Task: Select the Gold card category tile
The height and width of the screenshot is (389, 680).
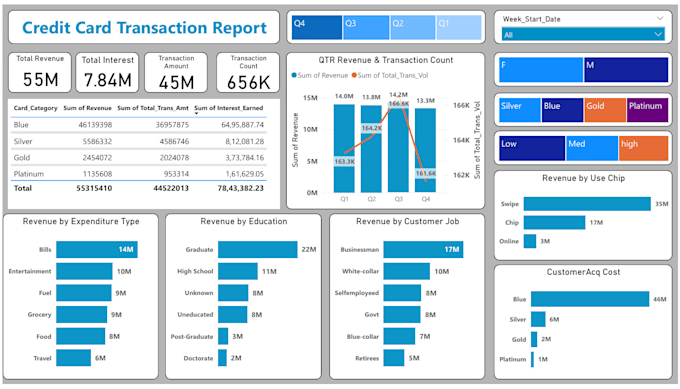Action: pyautogui.click(x=605, y=110)
